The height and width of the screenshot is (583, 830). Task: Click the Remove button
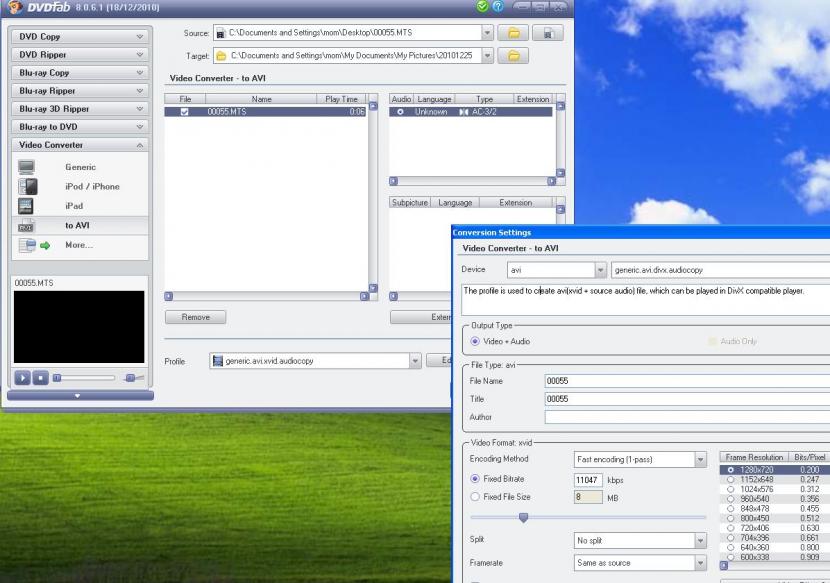(x=195, y=317)
